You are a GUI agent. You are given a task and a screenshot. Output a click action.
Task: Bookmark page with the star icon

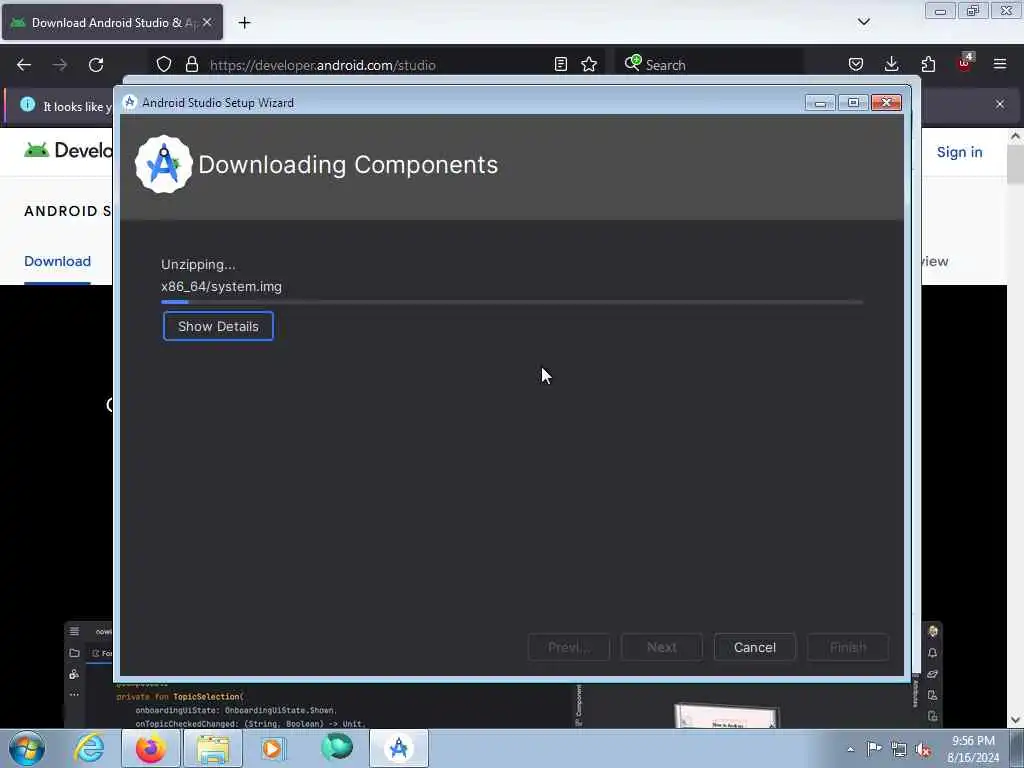pos(589,65)
